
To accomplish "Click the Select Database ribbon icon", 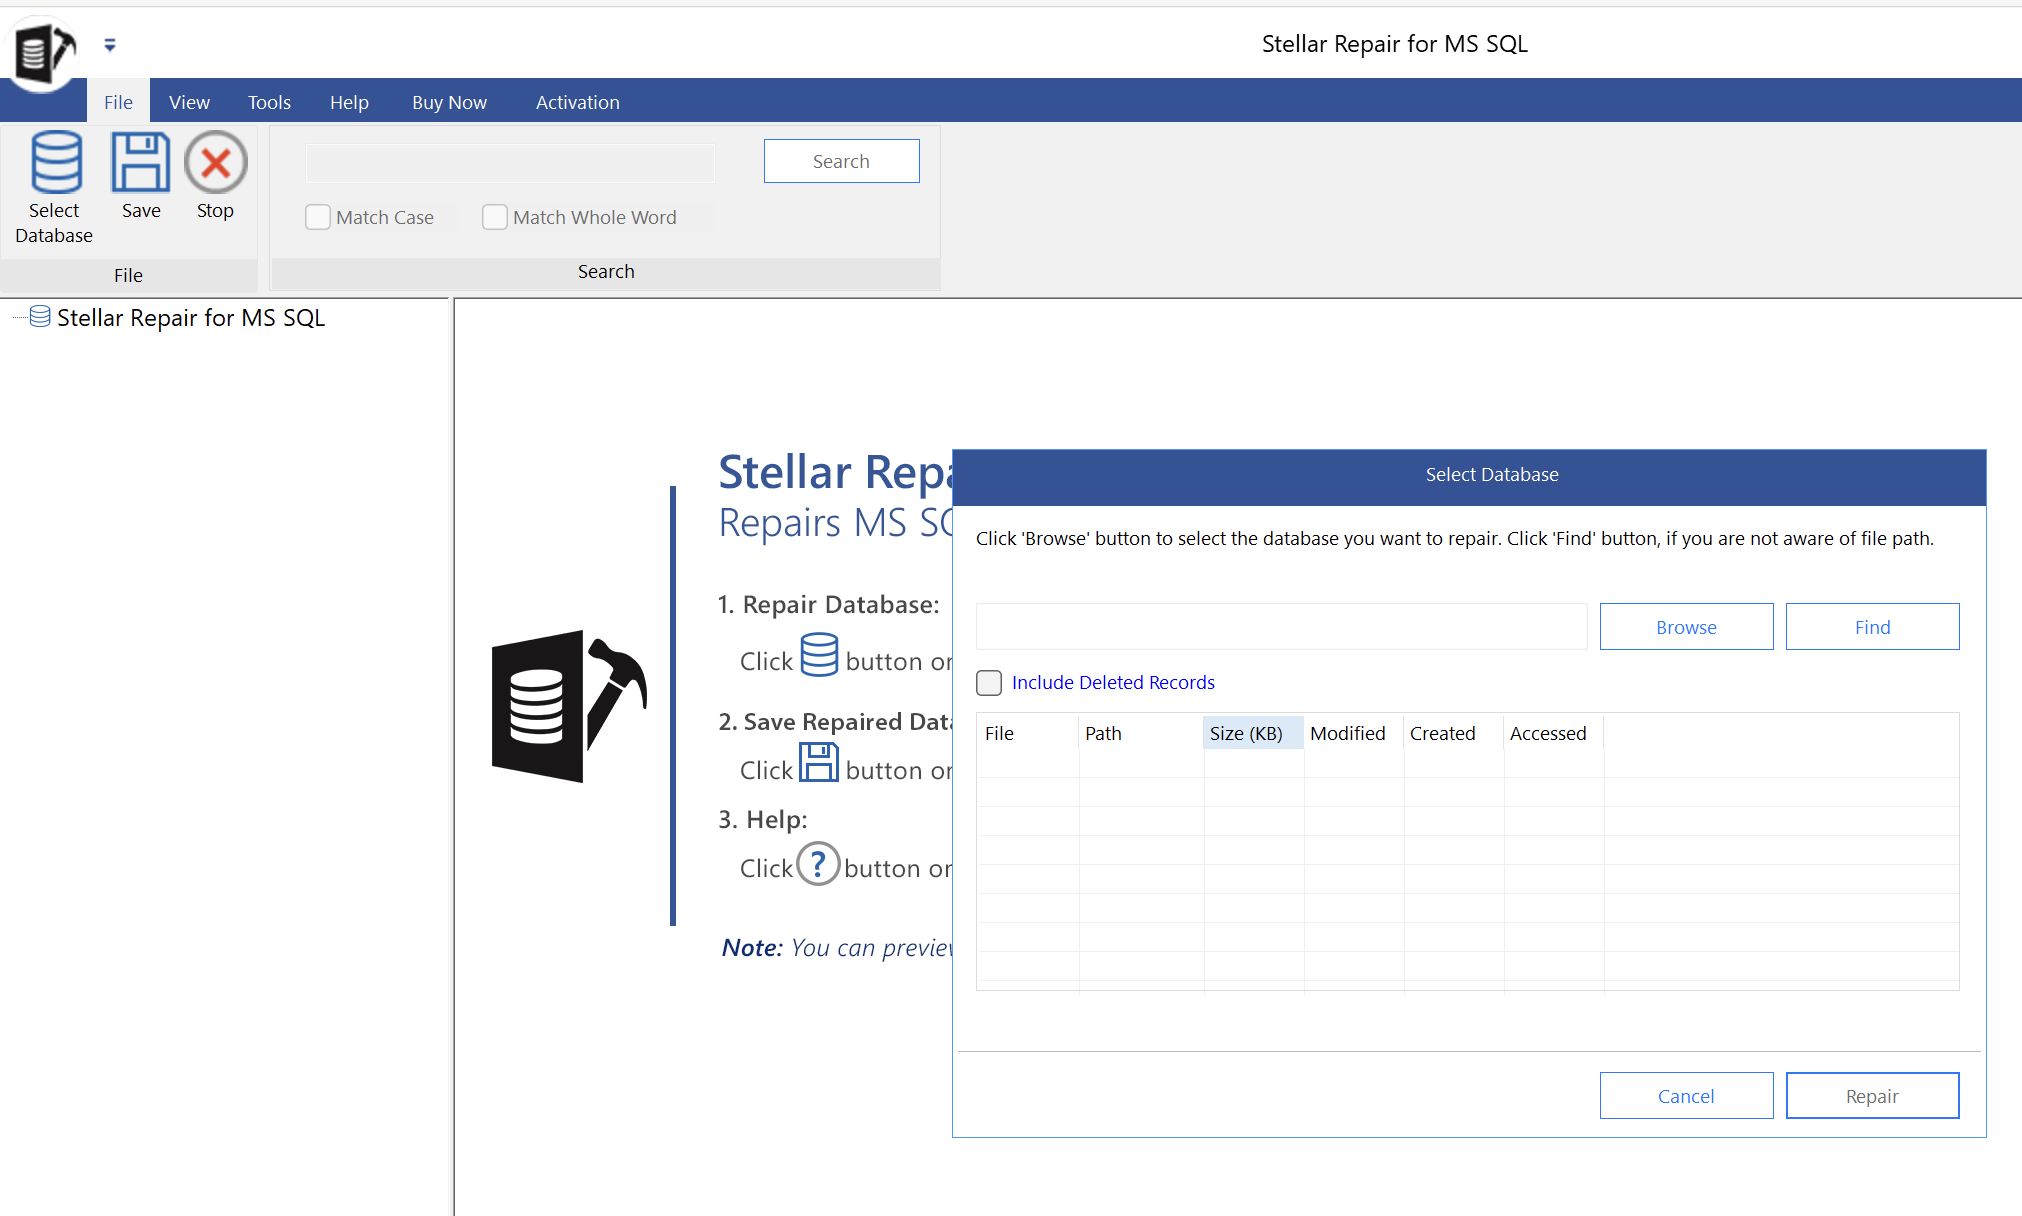I will coord(55,162).
